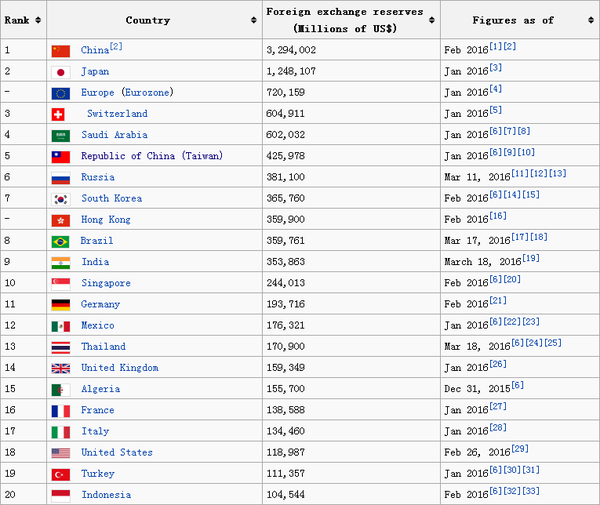600x505 pixels.
Task: Open the Italy country link
Action: [x=95, y=431]
